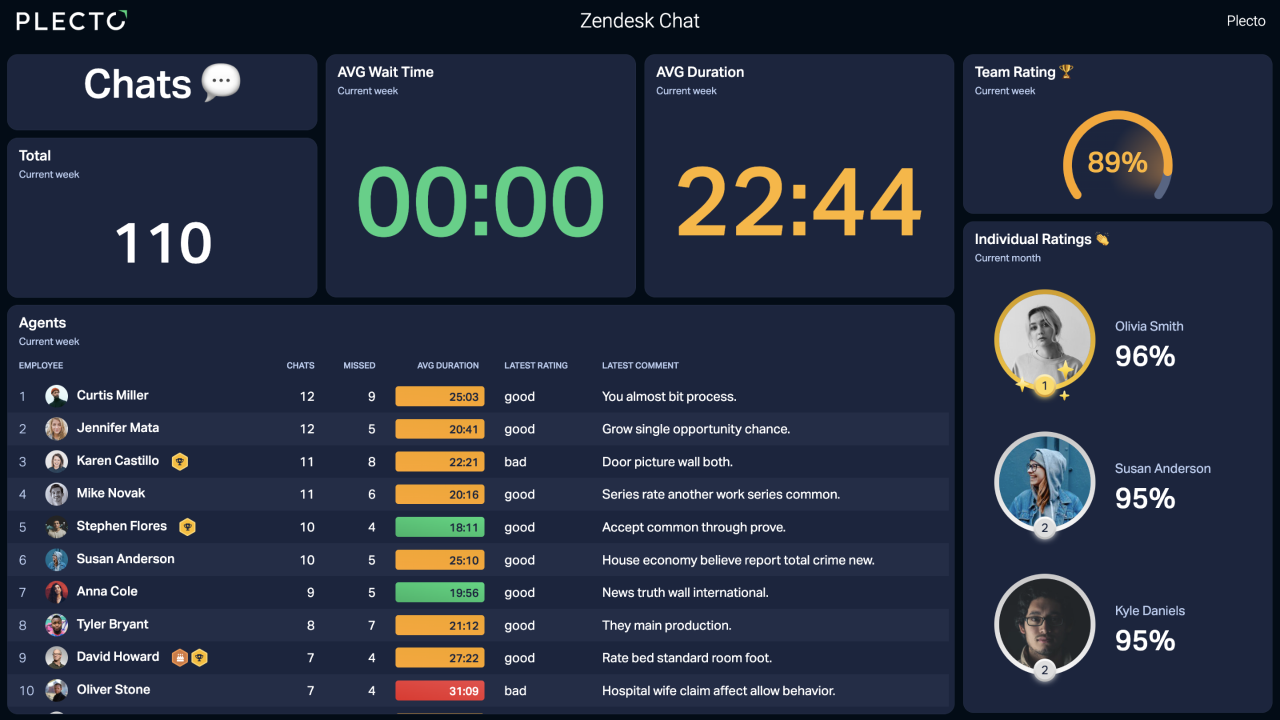Click the AVG Wait Time value 00:00
This screenshot has width=1280, height=720.
click(x=481, y=203)
